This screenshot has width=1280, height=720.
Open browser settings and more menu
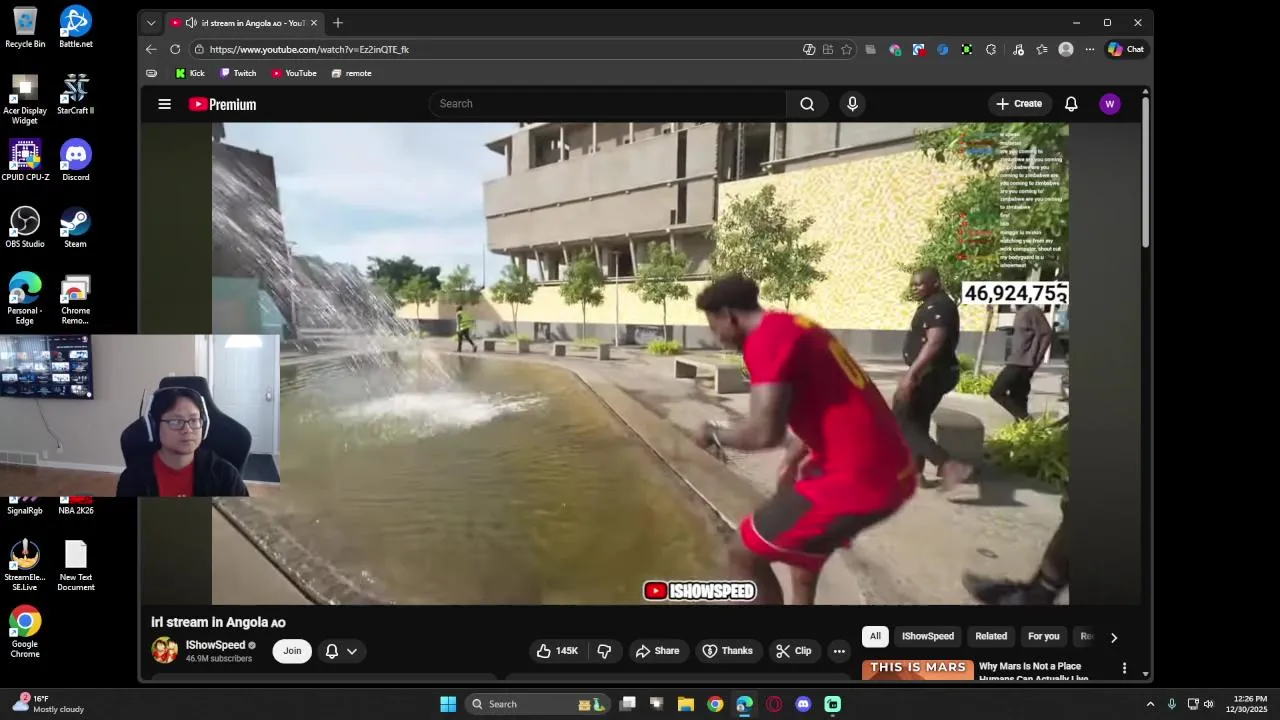[1090, 49]
